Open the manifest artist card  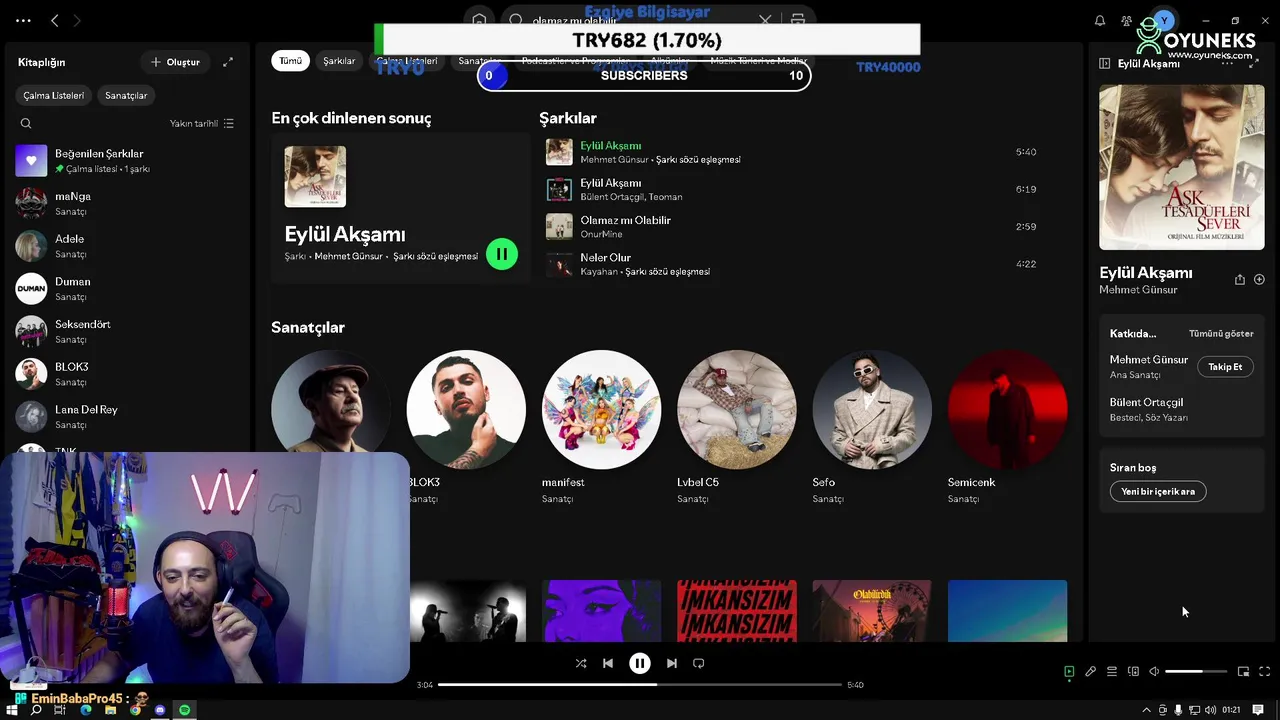[601, 428]
